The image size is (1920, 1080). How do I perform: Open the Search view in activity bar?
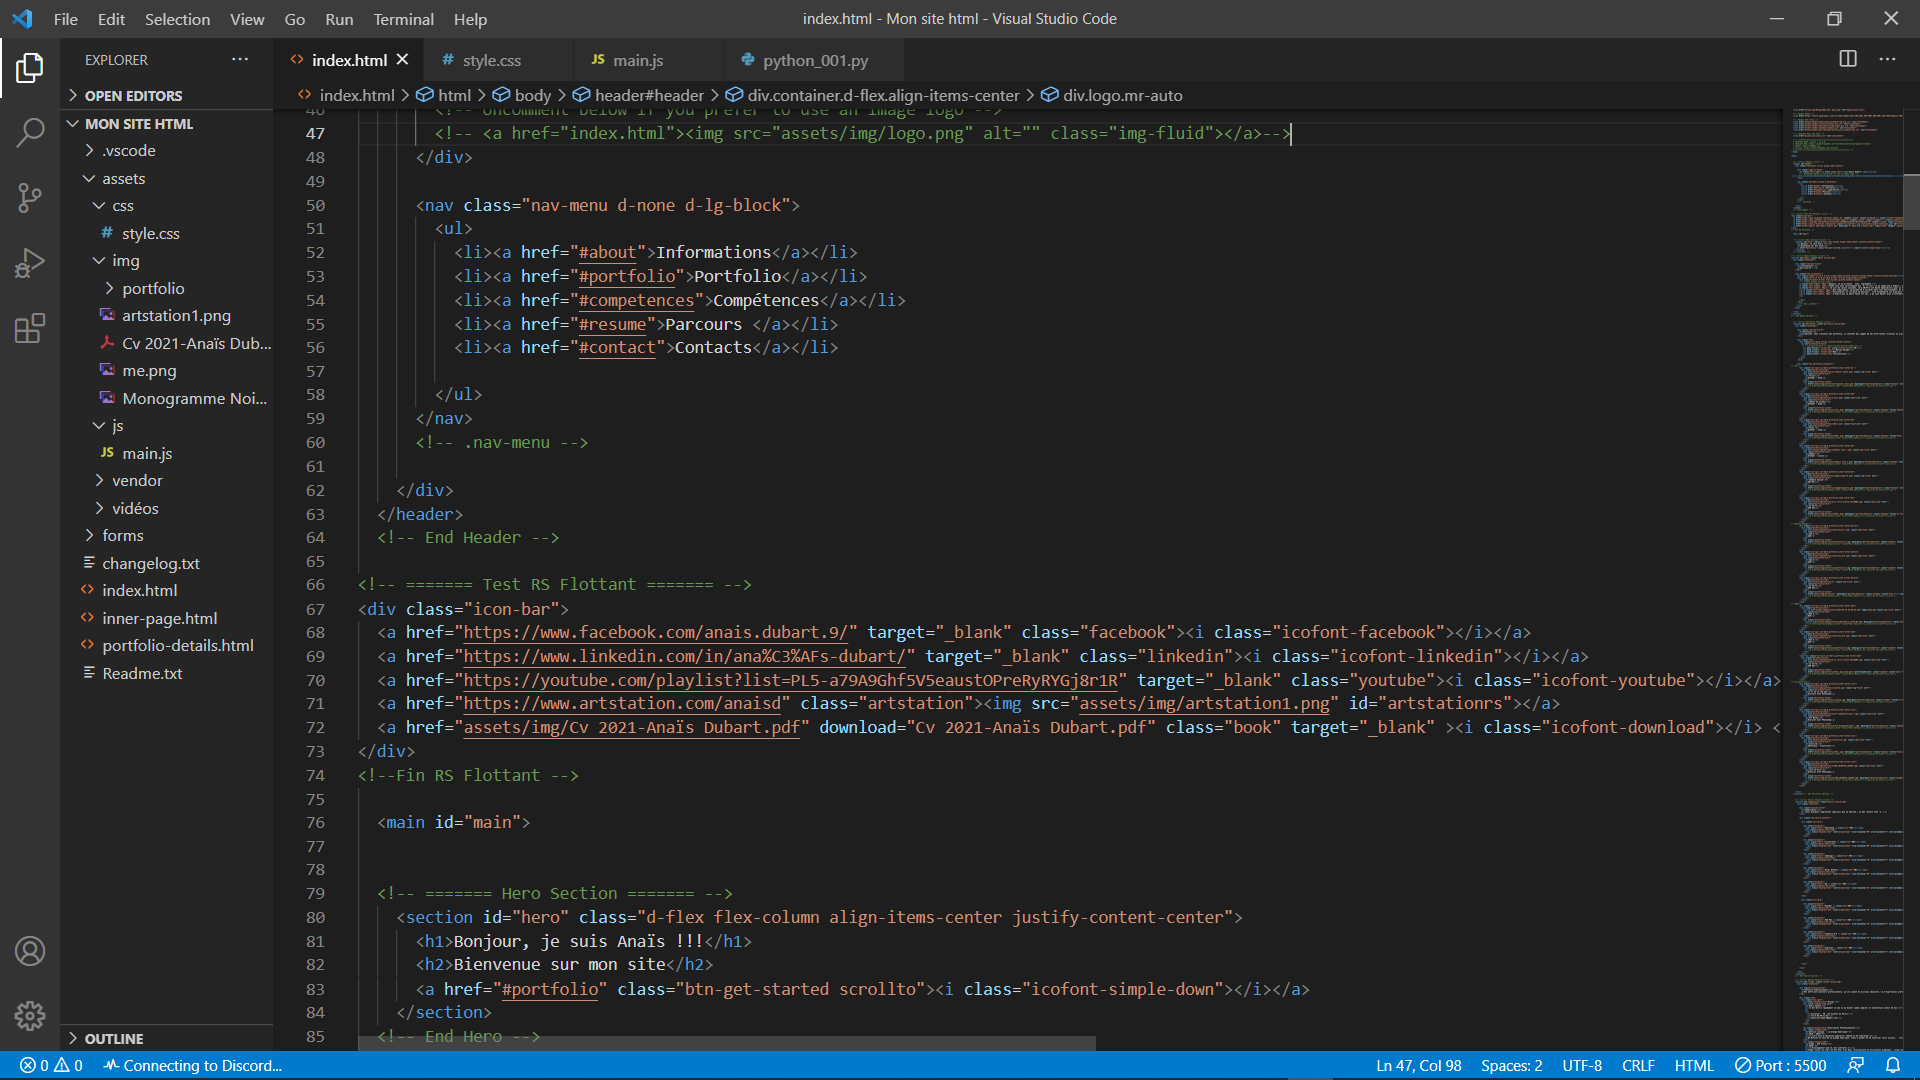click(30, 132)
